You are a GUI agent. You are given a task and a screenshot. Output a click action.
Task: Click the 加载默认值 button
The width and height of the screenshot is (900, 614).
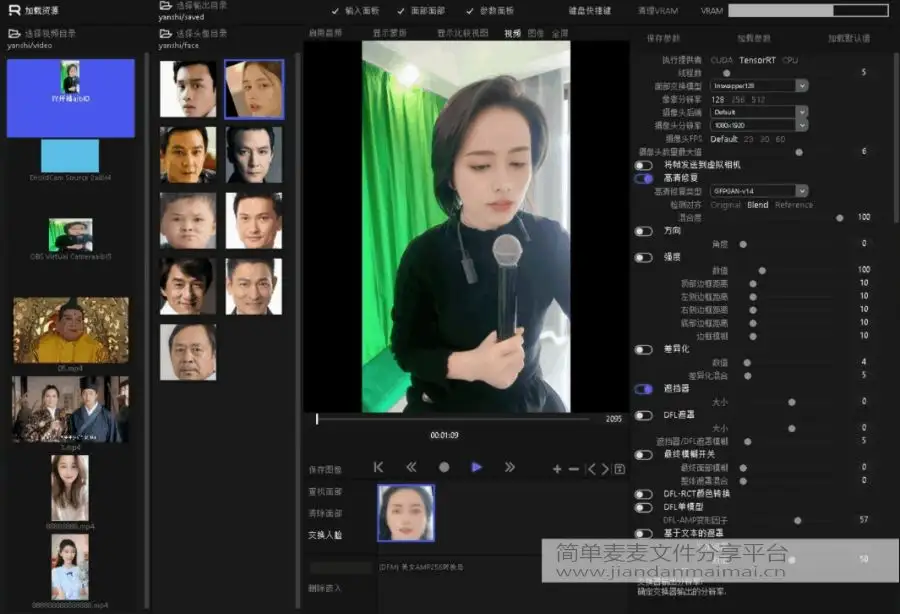click(848, 38)
